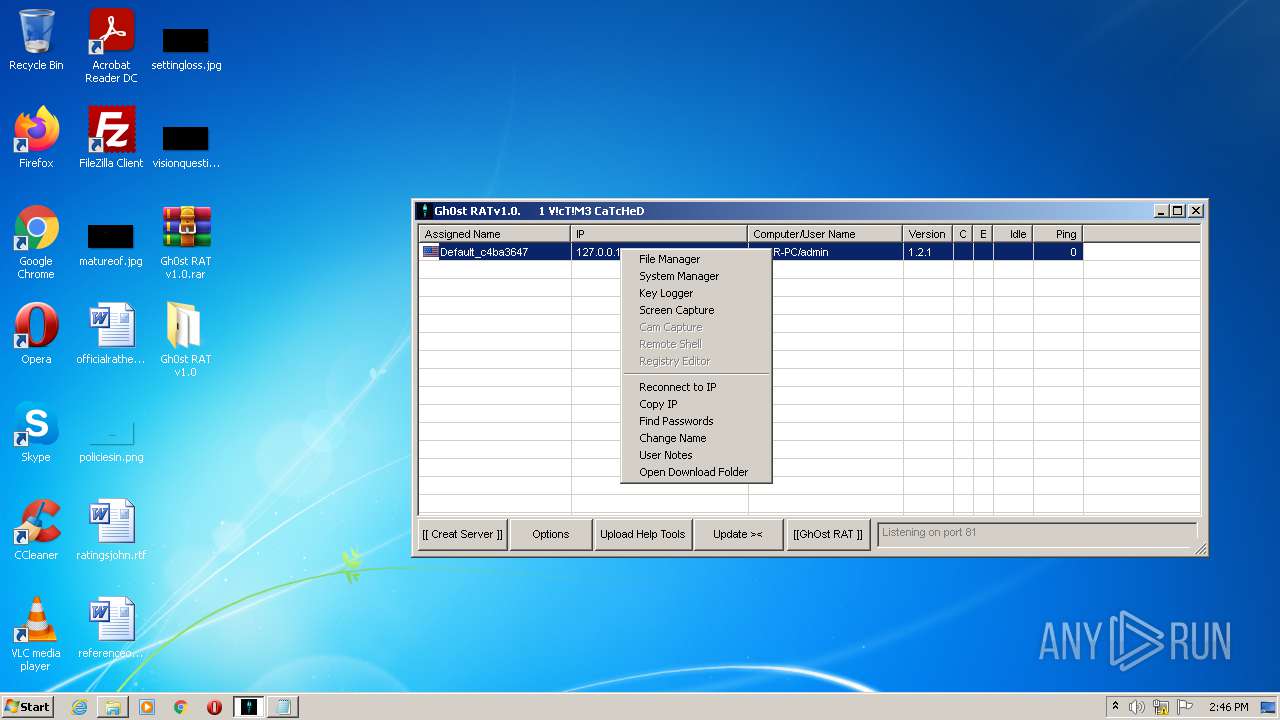The image size is (1280, 720).
Task: Select ratingsjohn.rtf document icon
Action: 111,530
